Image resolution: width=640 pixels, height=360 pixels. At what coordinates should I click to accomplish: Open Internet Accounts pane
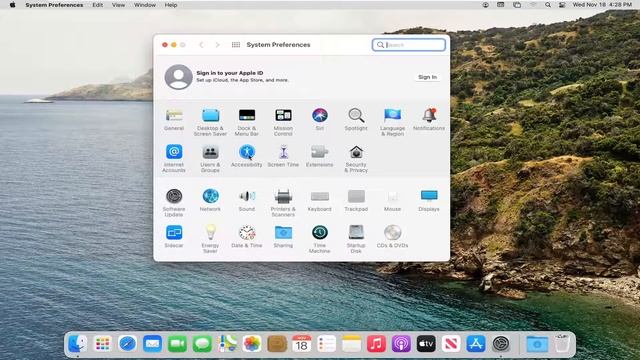tap(174, 158)
